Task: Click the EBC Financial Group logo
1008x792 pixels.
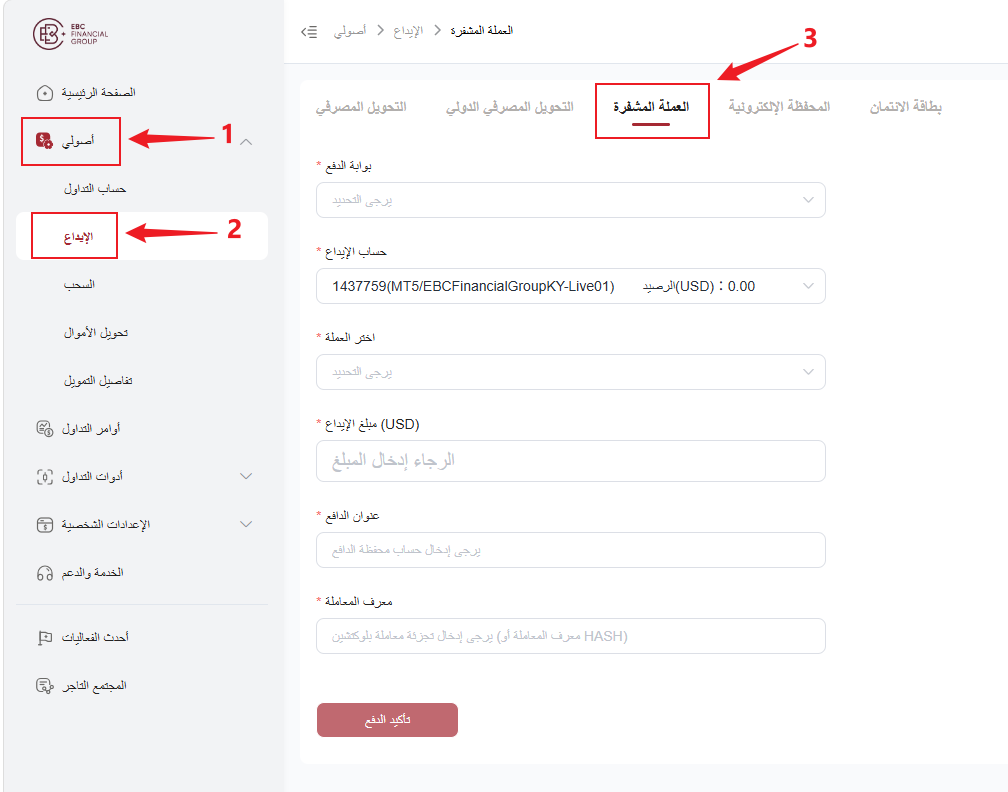Action: pos(71,34)
